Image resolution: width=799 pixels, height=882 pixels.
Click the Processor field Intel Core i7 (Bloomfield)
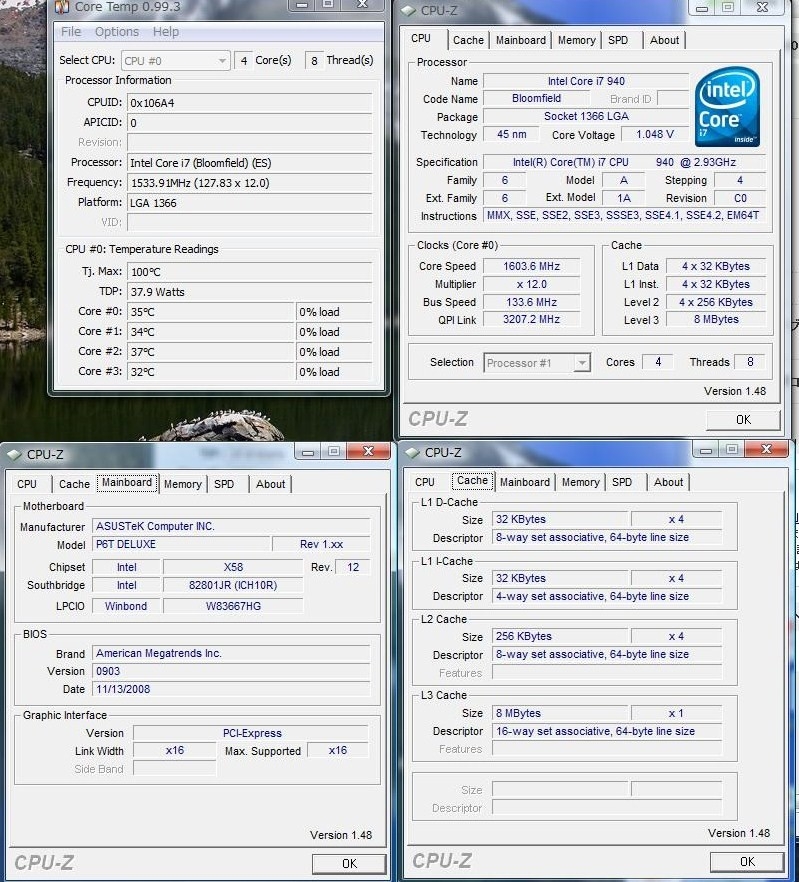click(x=250, y=163)
